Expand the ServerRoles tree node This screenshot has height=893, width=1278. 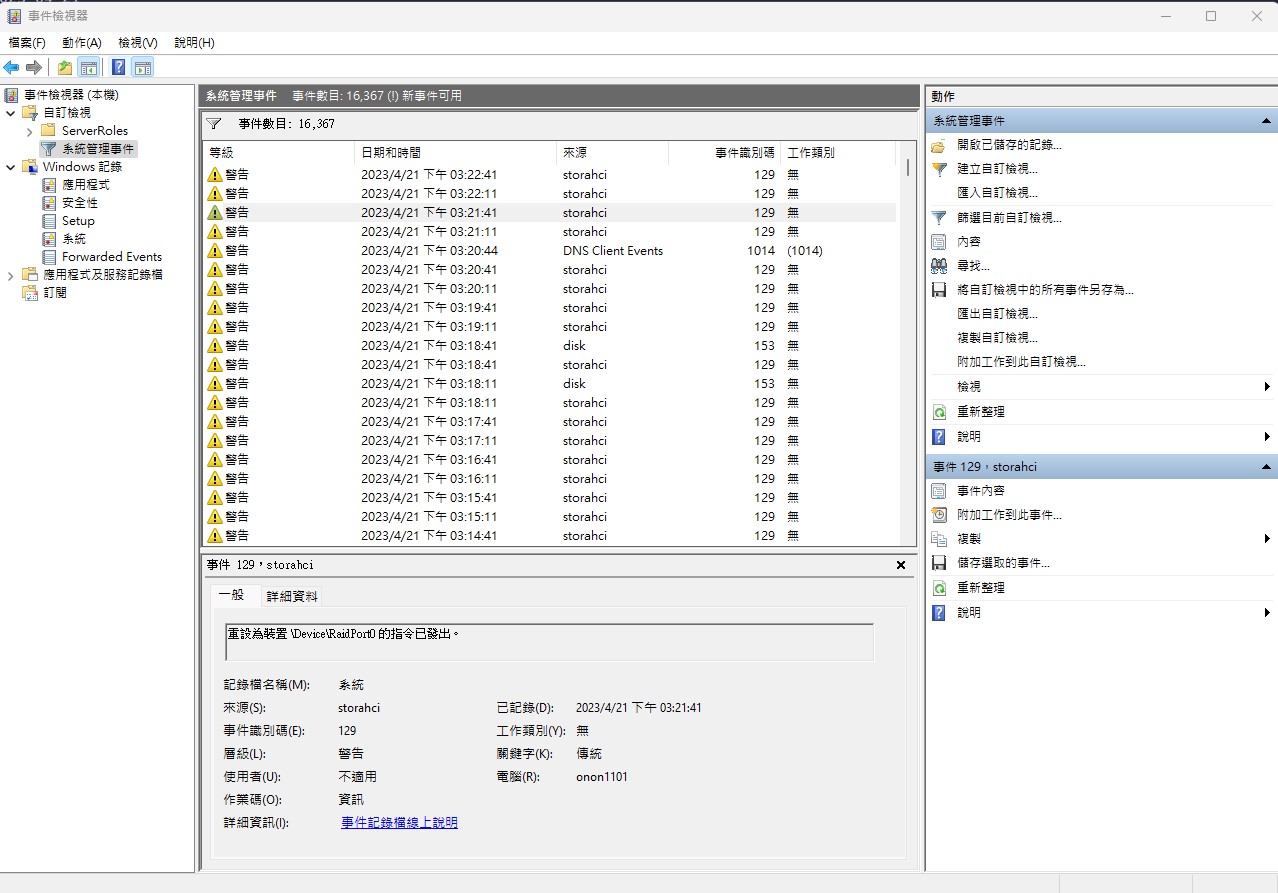[x=30, y=131]
